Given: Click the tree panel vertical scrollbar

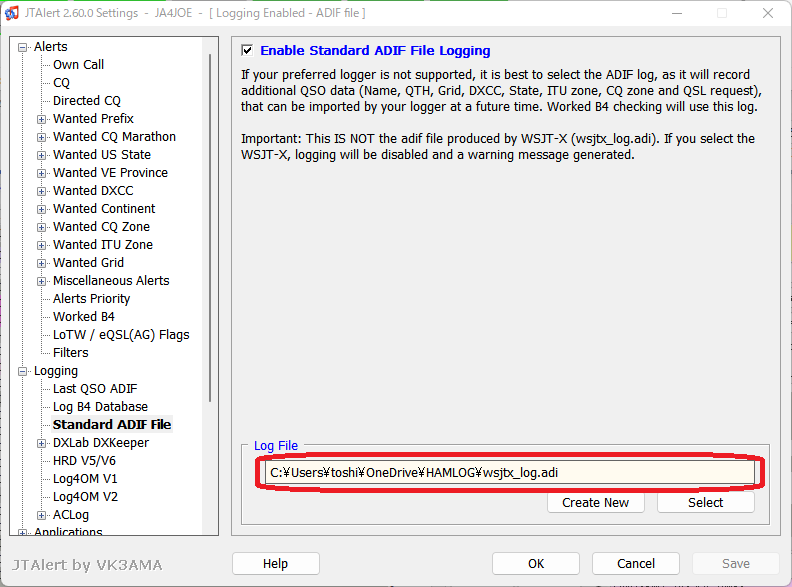Looking at the screenshot, I should [210, 227].
